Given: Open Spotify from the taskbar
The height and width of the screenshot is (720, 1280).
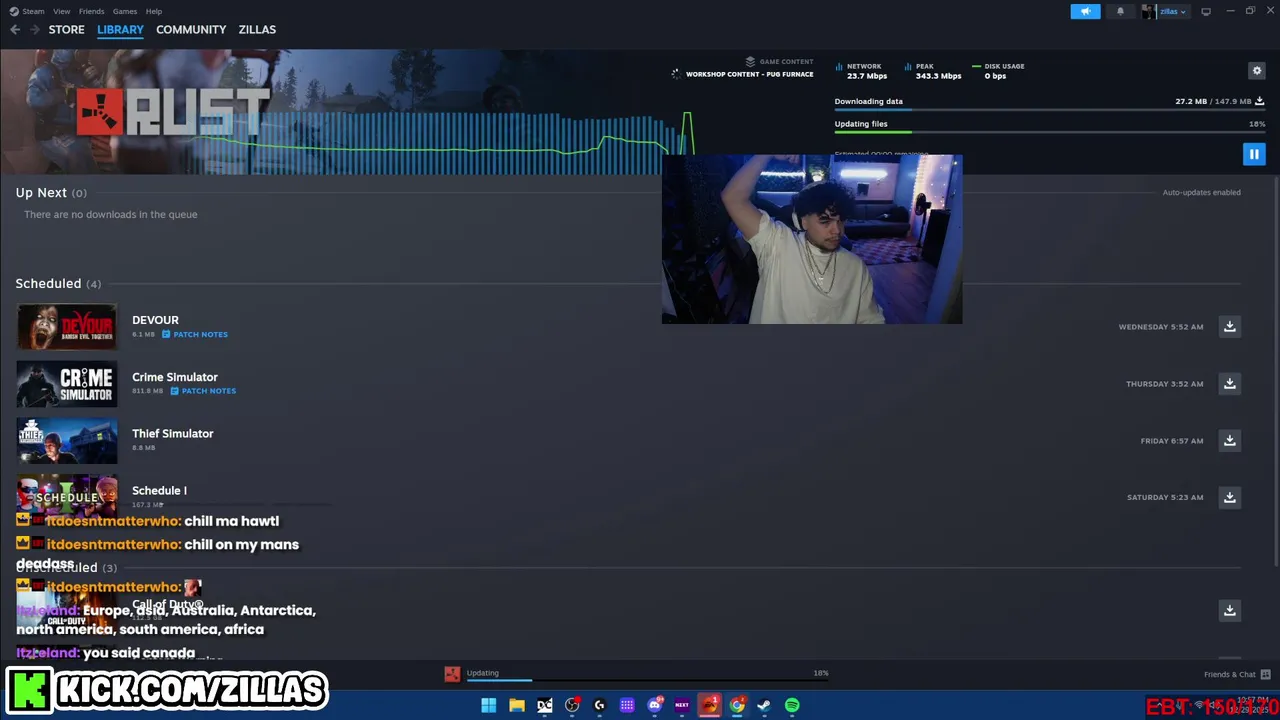Looking at the screenshot, I should (792, 705).
